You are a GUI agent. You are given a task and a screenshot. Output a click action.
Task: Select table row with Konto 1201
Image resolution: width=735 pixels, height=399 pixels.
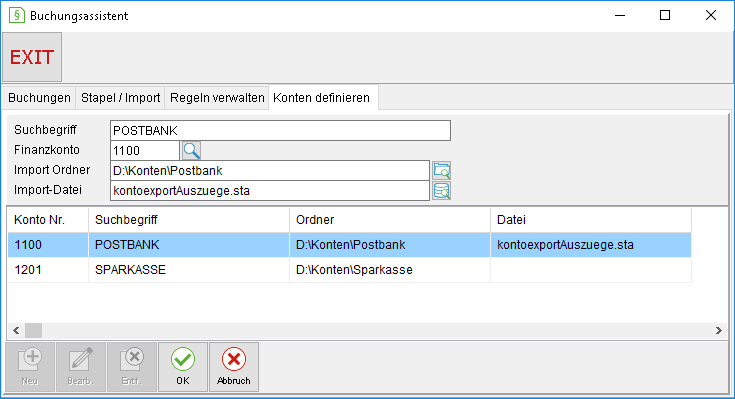pyautogui.click(x=350, y=270)
